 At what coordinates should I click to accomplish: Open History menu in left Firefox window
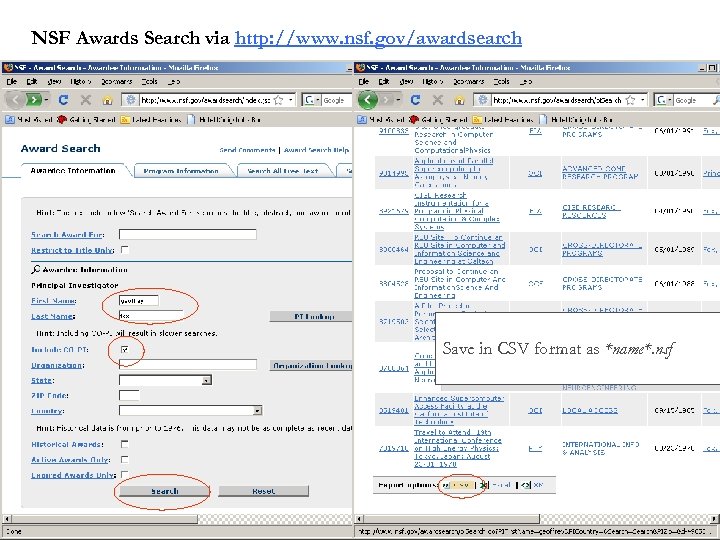pyautogui.click(x=81, y=81)
